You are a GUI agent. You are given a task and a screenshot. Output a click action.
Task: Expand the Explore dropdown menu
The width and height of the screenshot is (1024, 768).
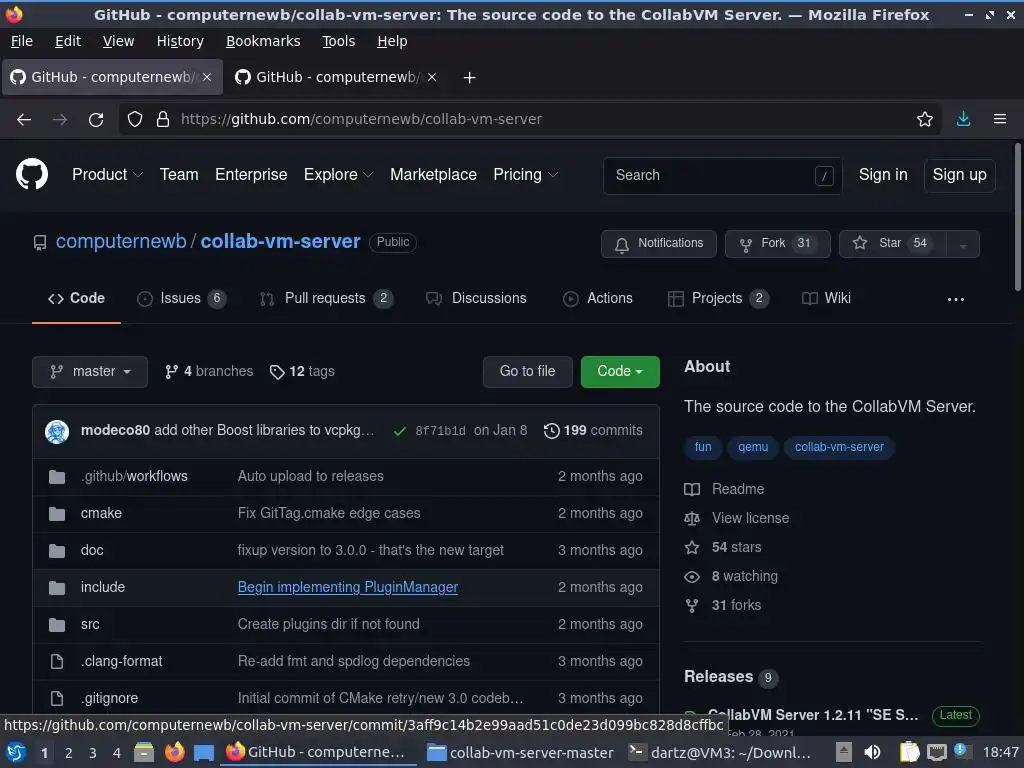coord(338,174)
